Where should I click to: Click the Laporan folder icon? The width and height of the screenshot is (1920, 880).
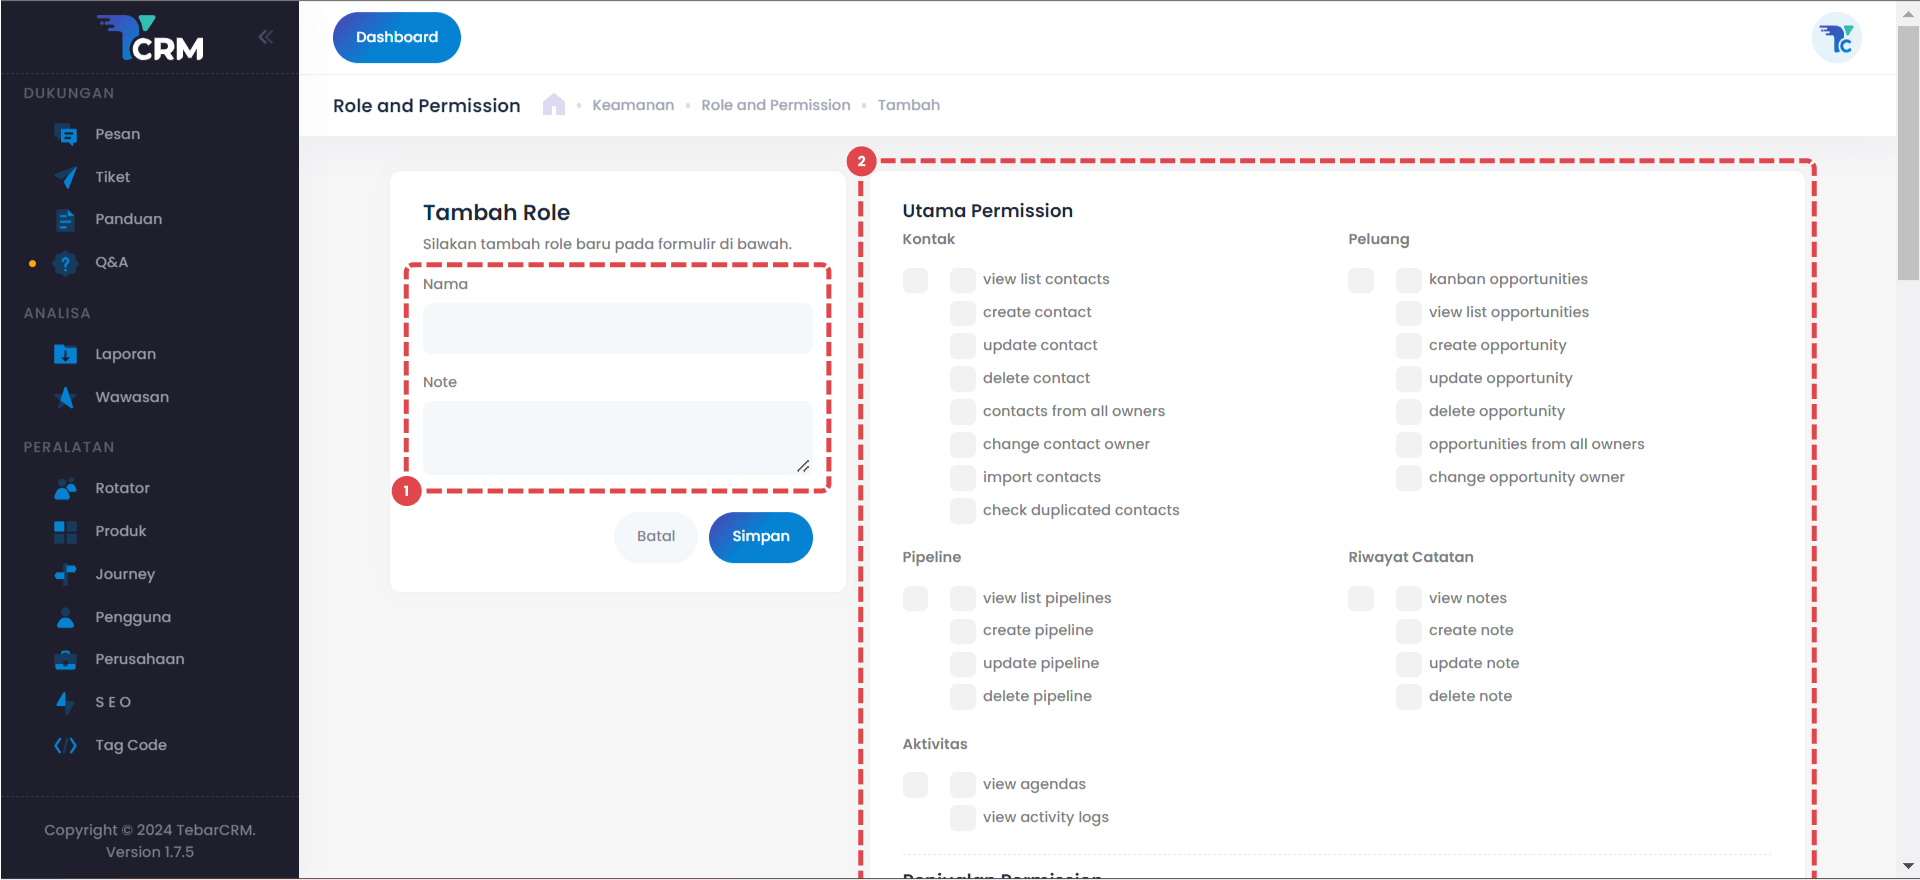pyautogui.click(x=66, y=354)
